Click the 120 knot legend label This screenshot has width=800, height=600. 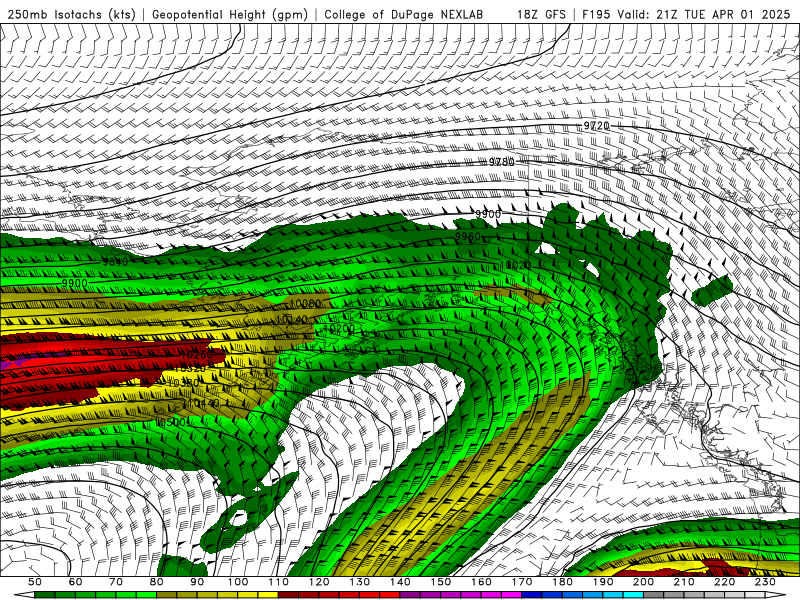[319, 582]
